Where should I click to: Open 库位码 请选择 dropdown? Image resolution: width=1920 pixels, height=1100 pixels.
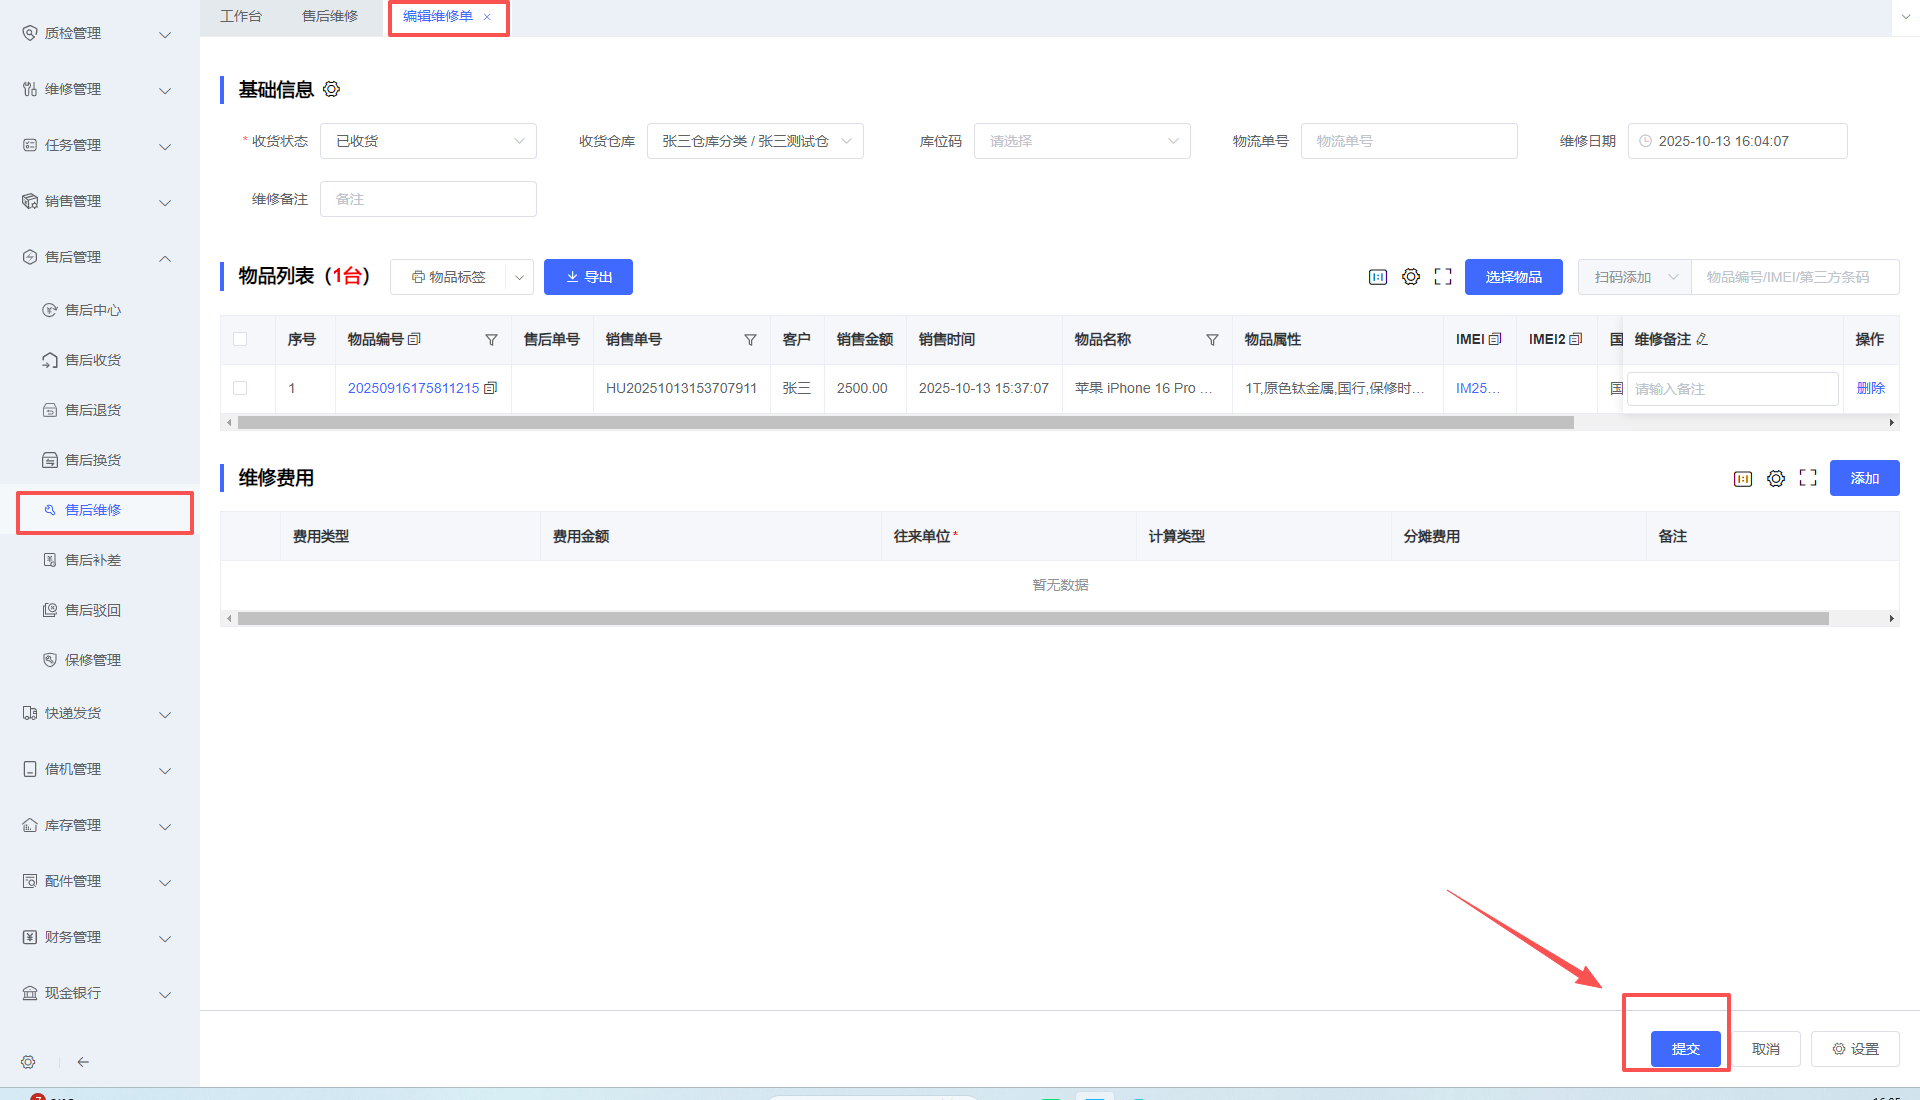pos(1082,141)
